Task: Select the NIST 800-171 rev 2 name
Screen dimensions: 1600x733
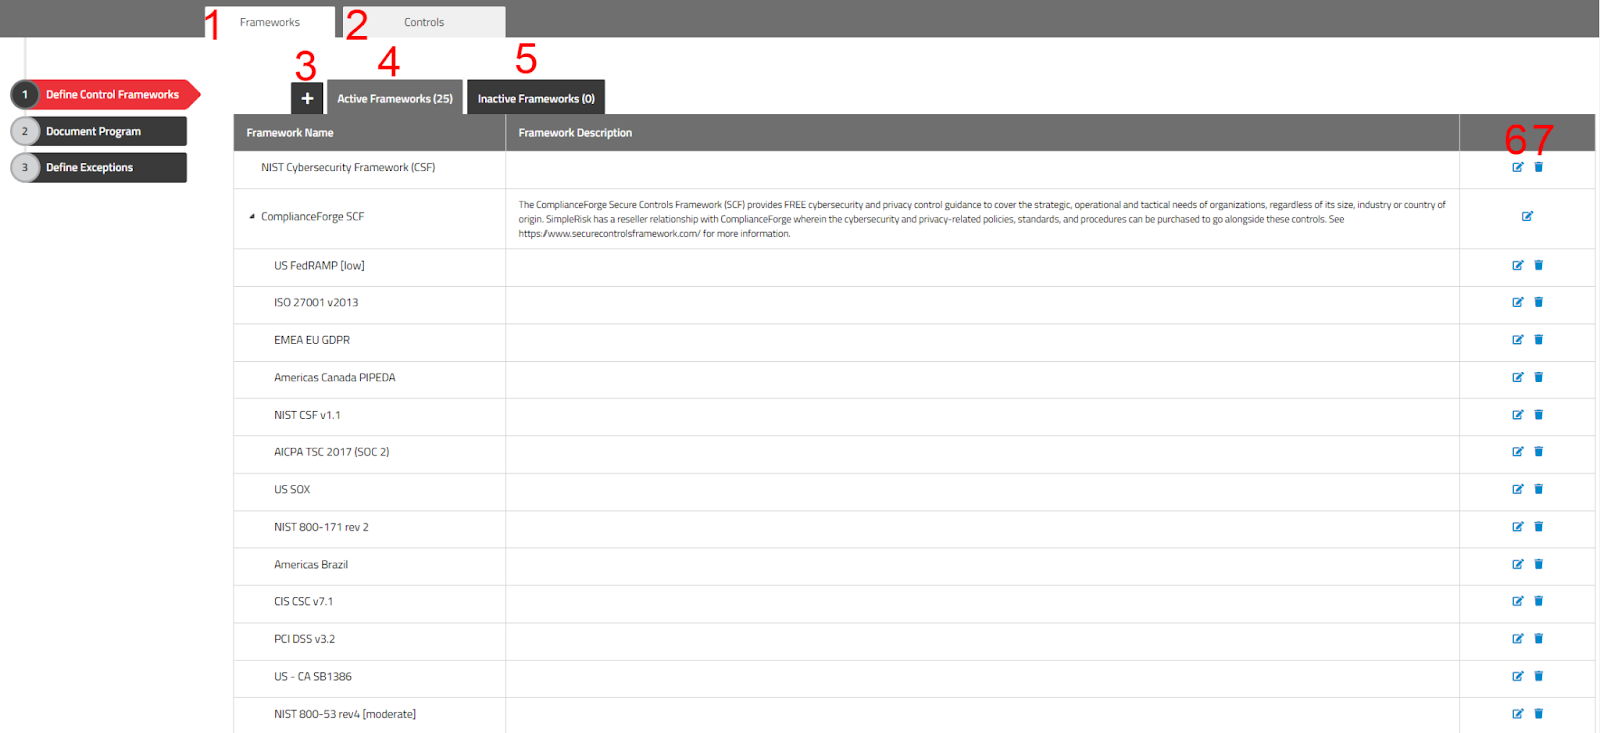Action: click(321, 526)
